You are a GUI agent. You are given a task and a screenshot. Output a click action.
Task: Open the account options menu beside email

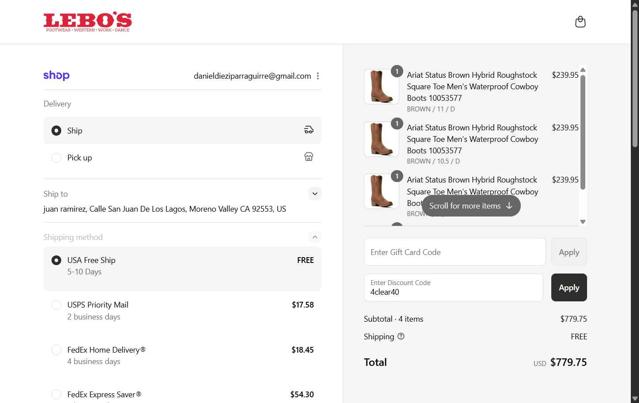coord(318,76)
